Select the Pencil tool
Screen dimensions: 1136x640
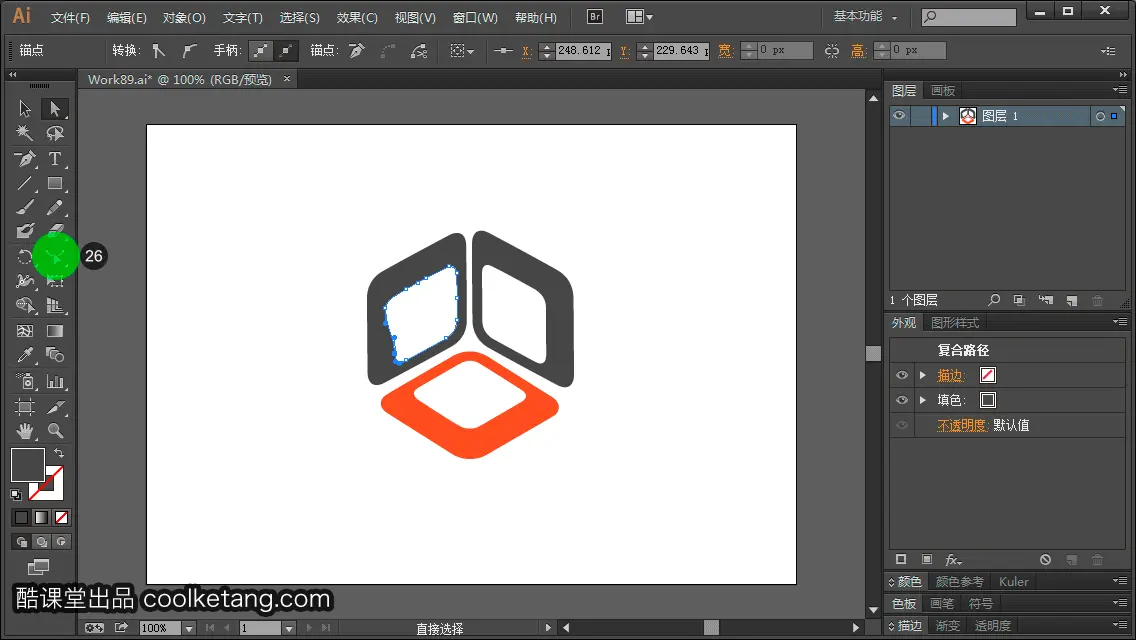coord(54,207)
